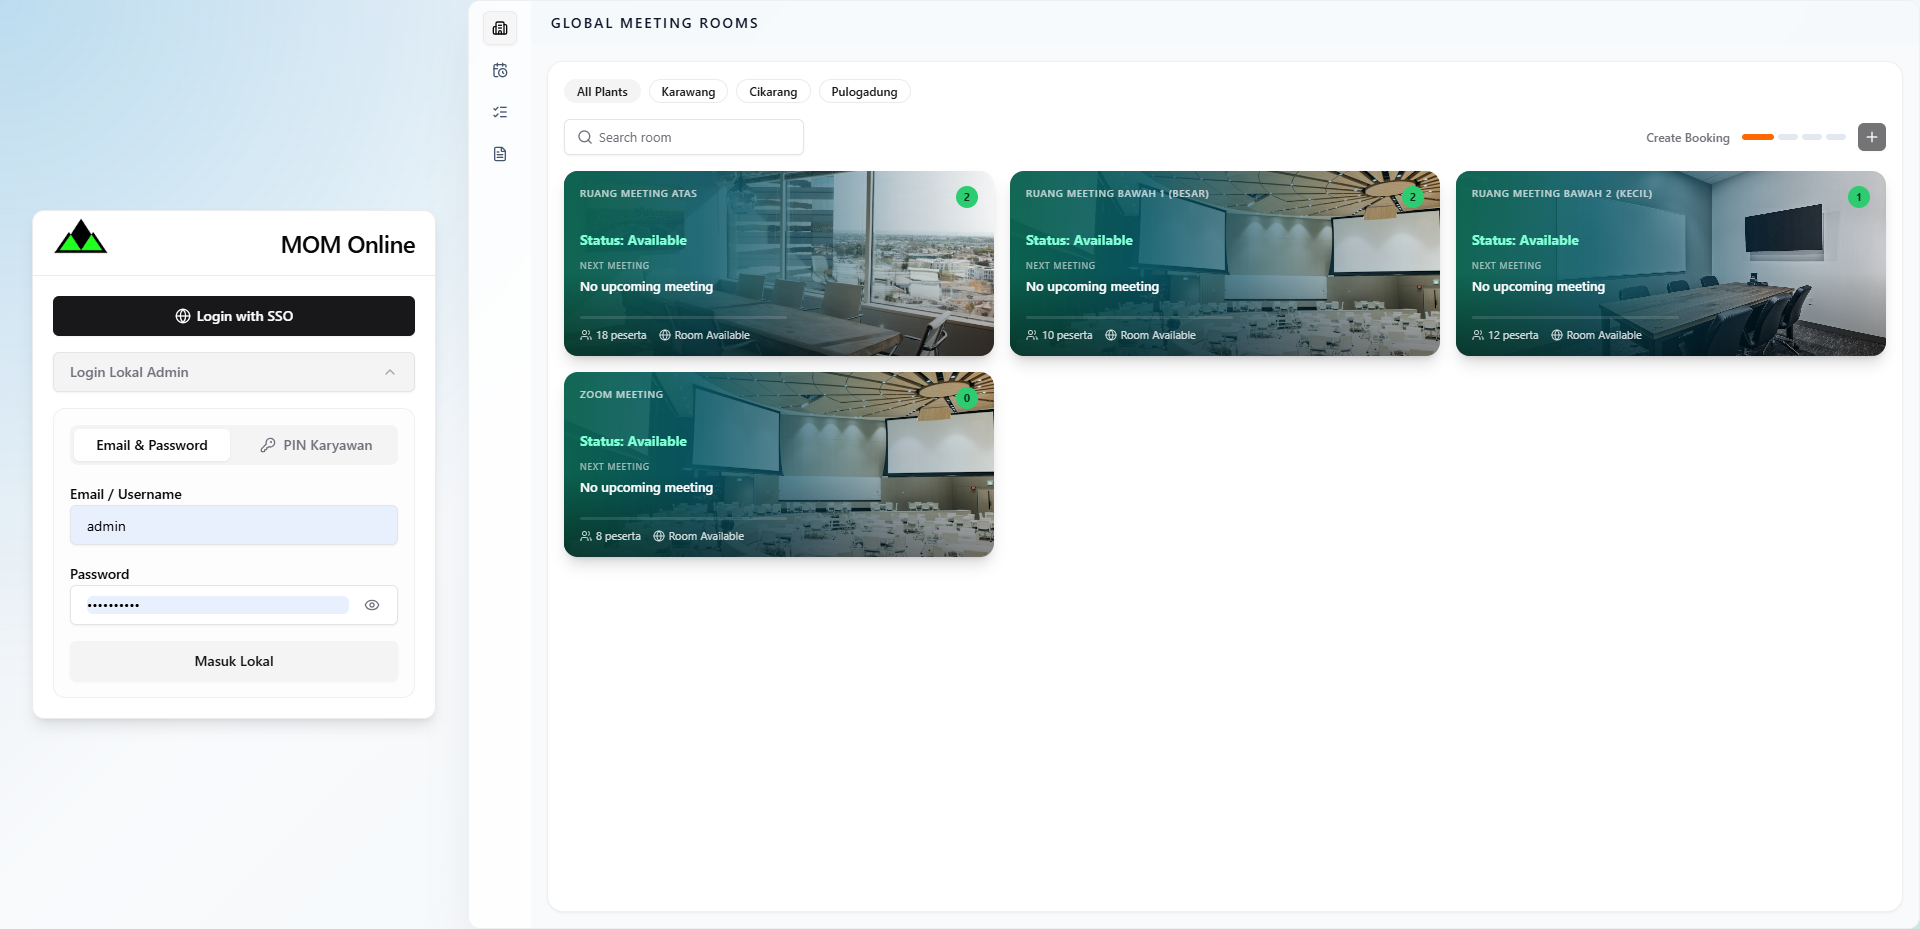Click the Global Meeting Rooms heading
The height and width of the screenshot is (929, 1920).
655,23
